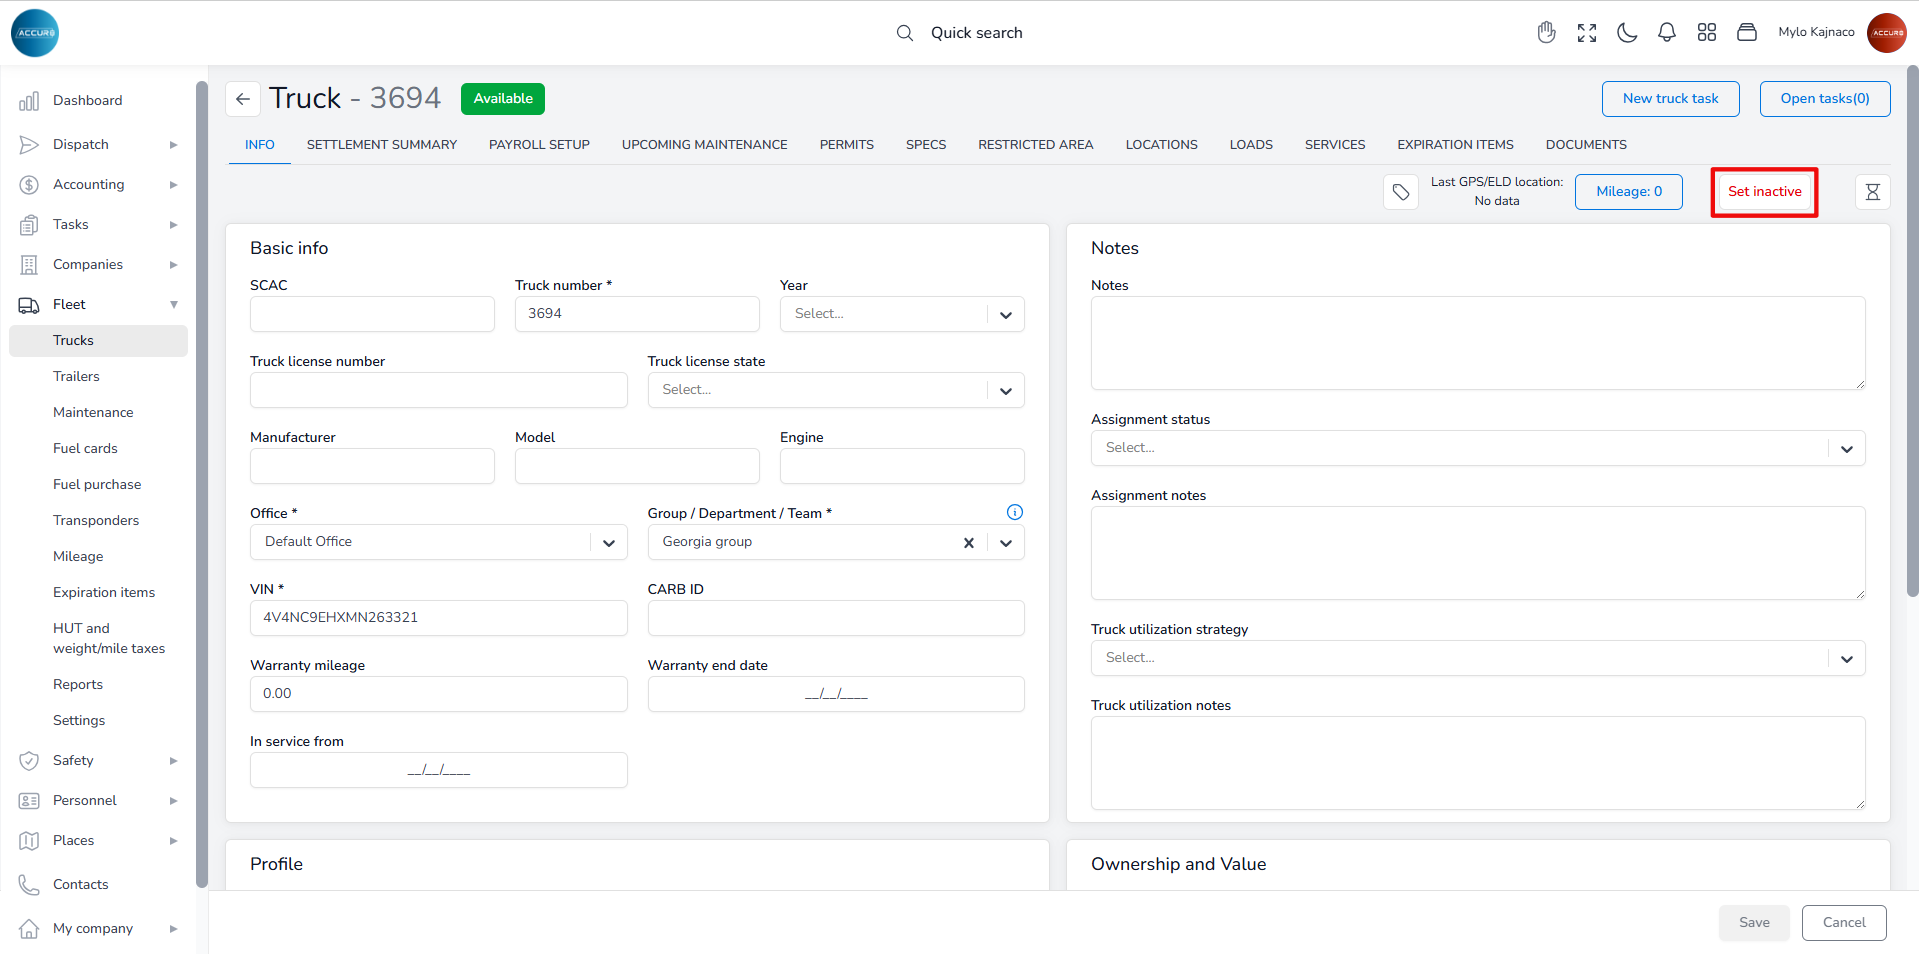This screenshot has width=1919, height=954.
Task: Enter fullscreen with the expand icon
Action: [x=1587, y=33]
